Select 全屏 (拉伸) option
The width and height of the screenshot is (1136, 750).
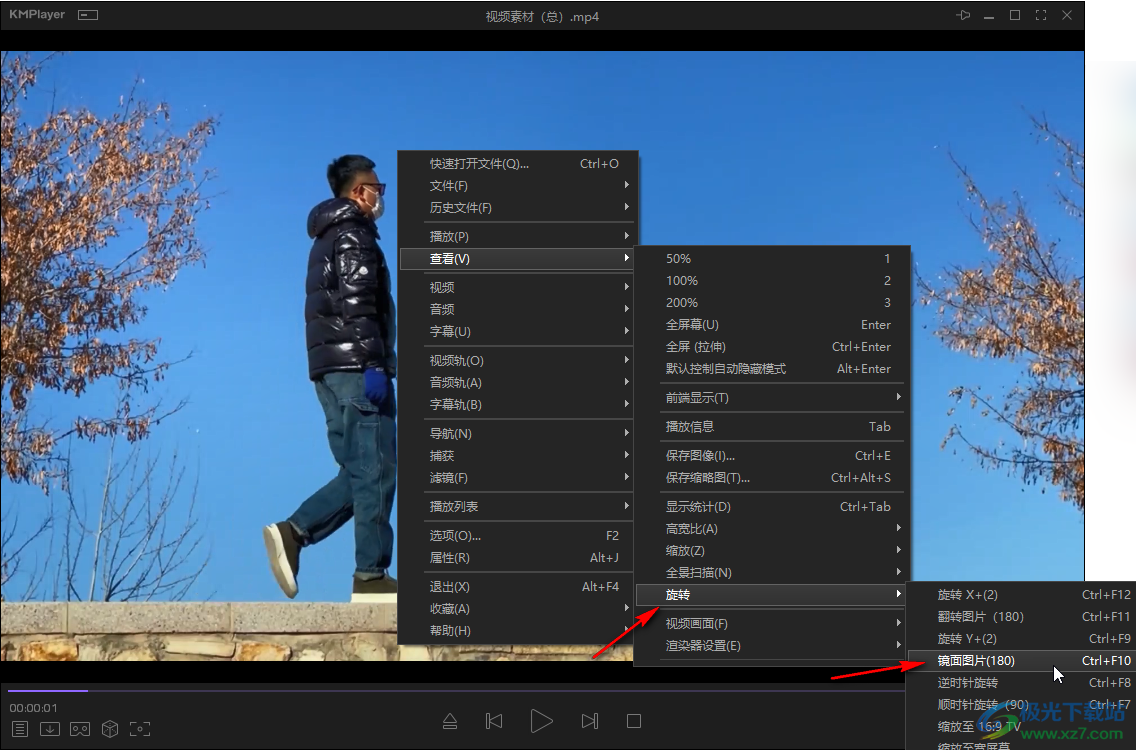[x=771, y=347]
